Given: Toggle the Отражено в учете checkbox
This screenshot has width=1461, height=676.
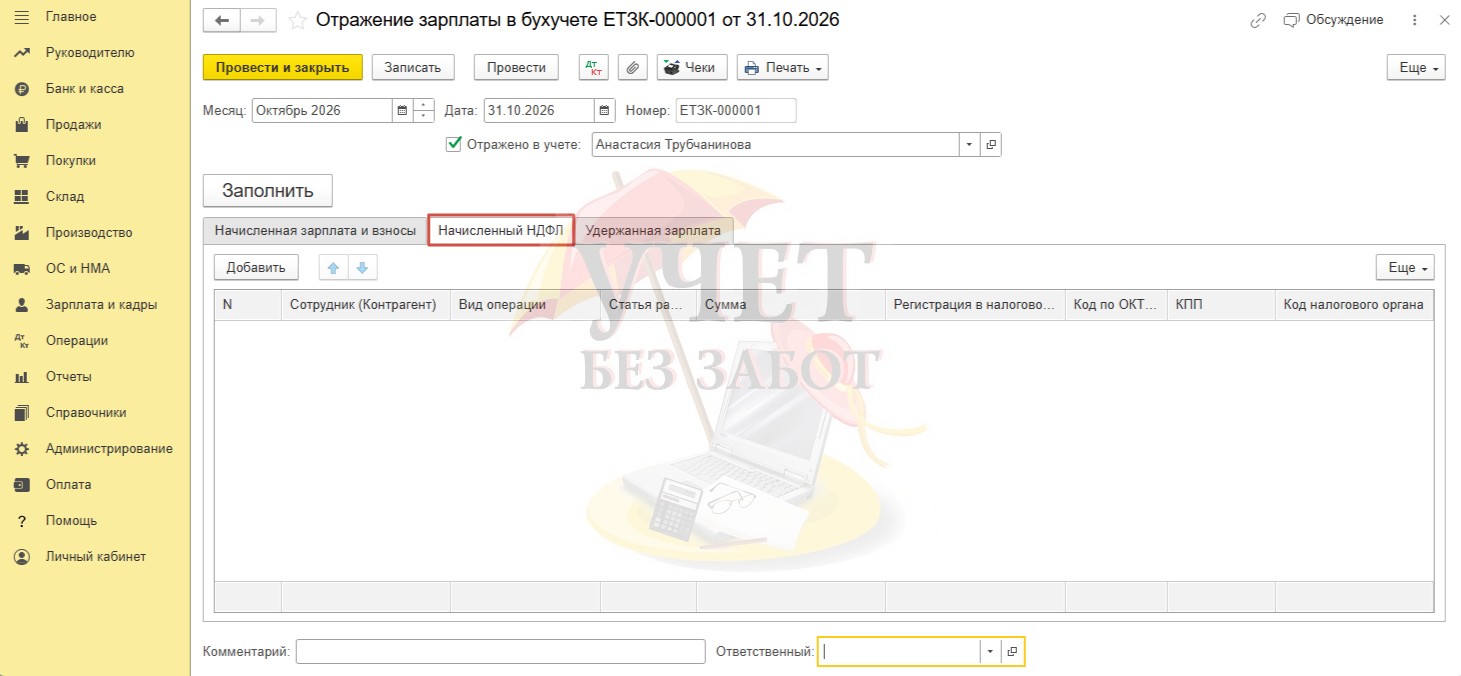Looking at the screenshot, I should [x=453, y=144].
